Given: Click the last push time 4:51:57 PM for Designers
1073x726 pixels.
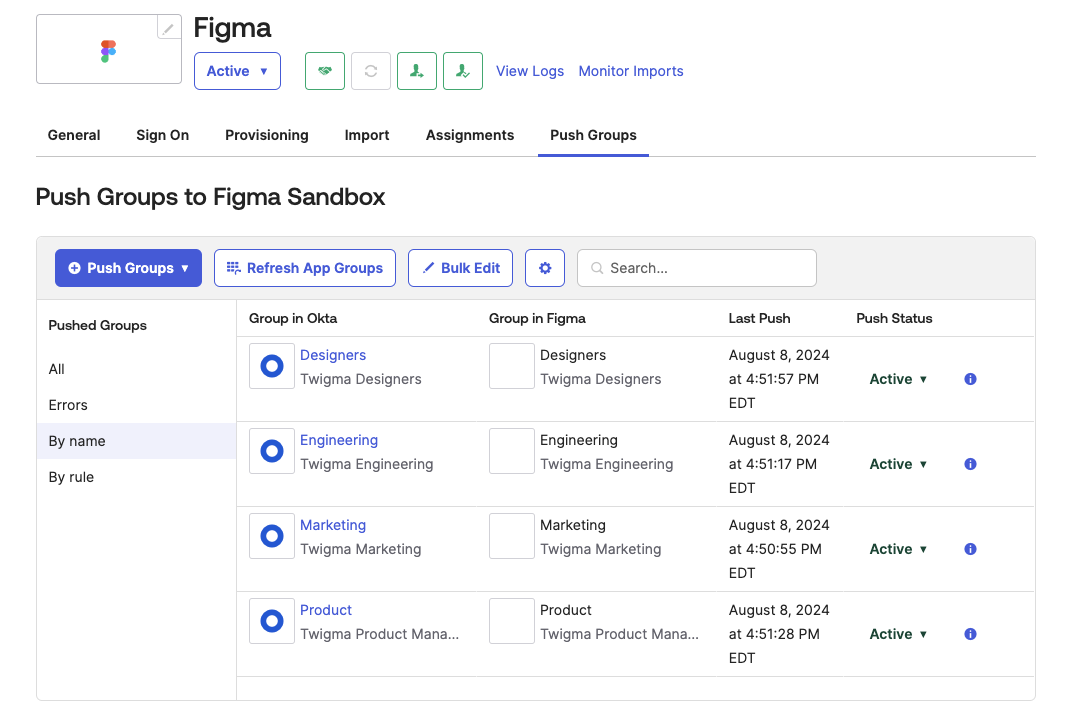Looking at the screenshot, I should point(781,379).
